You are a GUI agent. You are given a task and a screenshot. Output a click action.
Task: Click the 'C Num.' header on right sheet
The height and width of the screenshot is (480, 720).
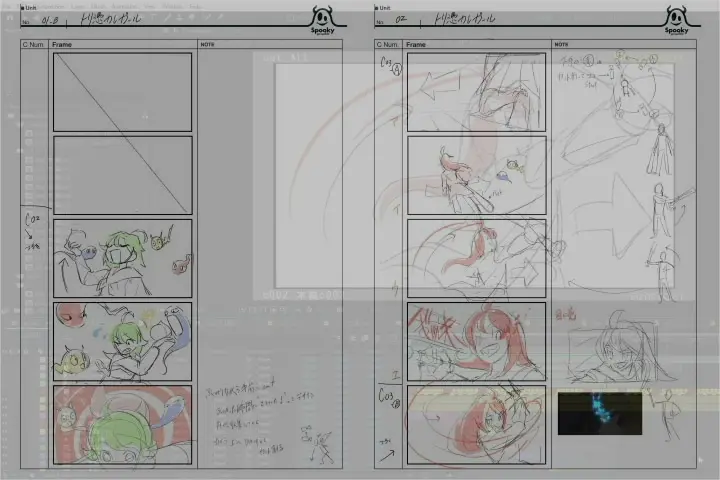[x=387, y=45]
